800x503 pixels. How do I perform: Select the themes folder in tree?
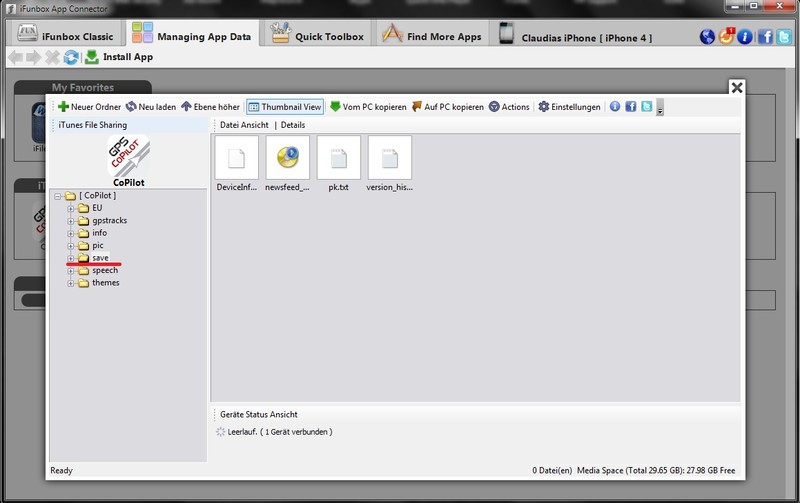(105, 283)
